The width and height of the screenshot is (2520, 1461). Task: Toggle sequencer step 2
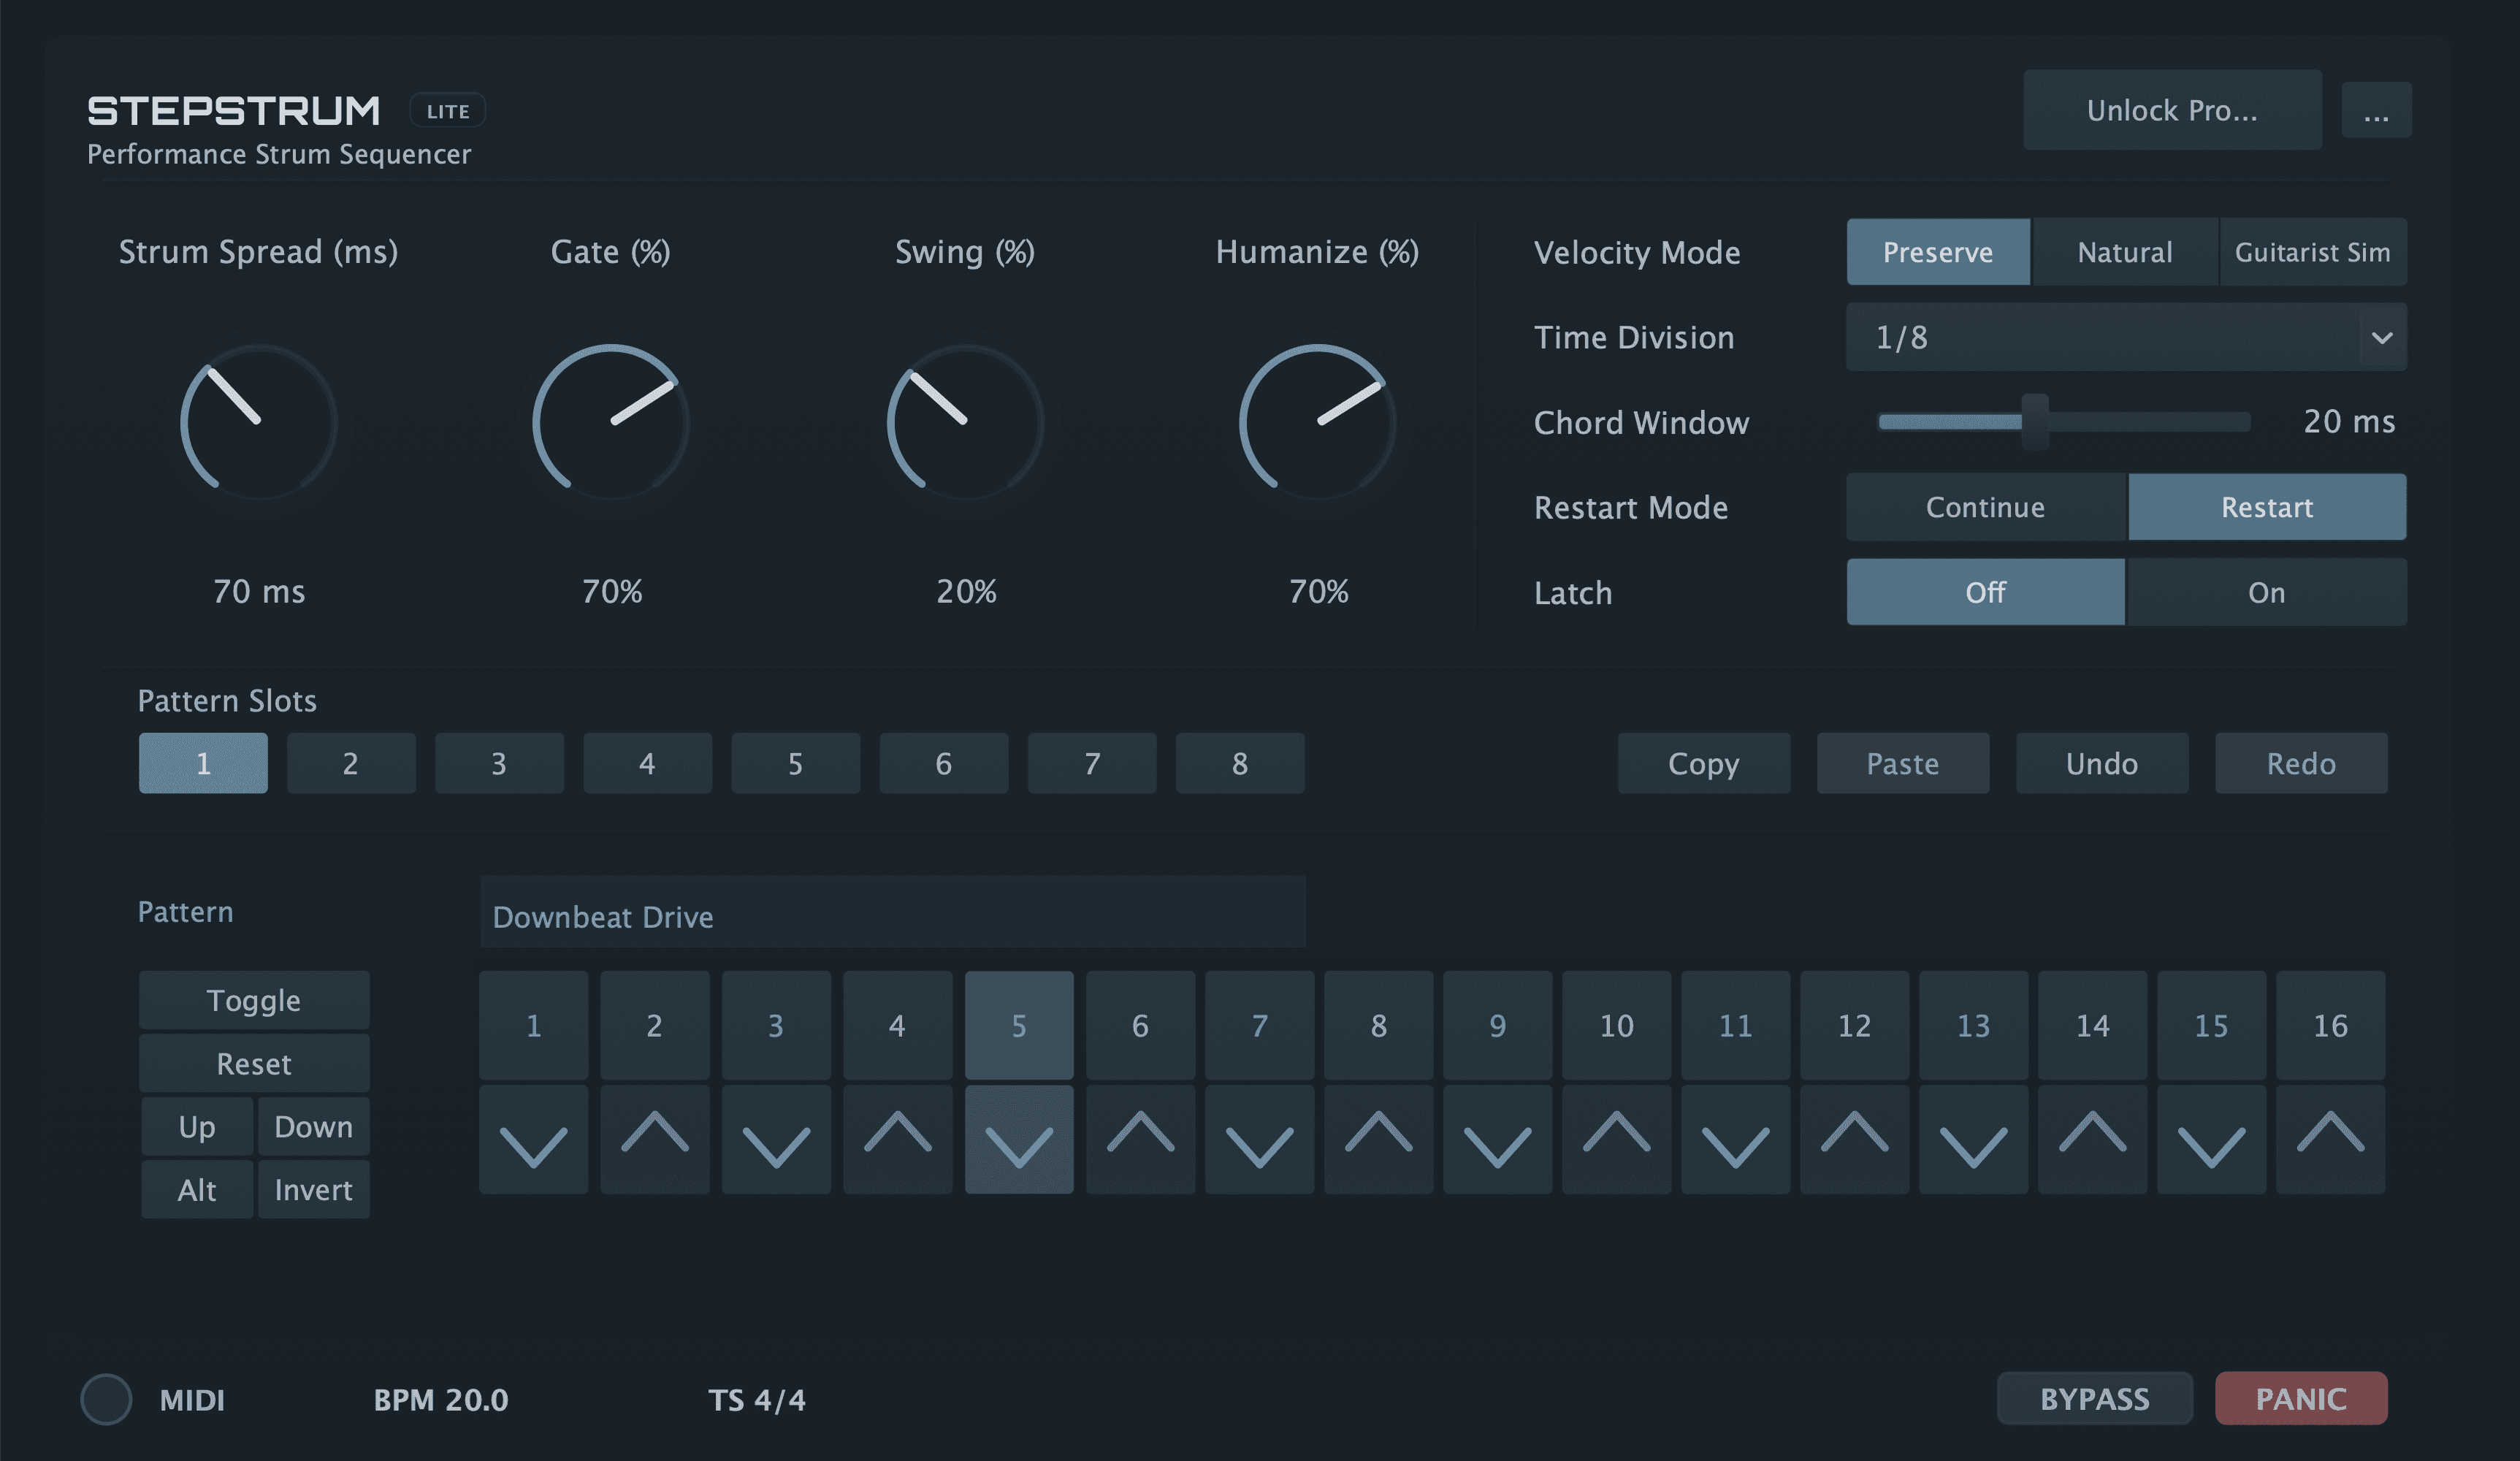(655, 1025)
